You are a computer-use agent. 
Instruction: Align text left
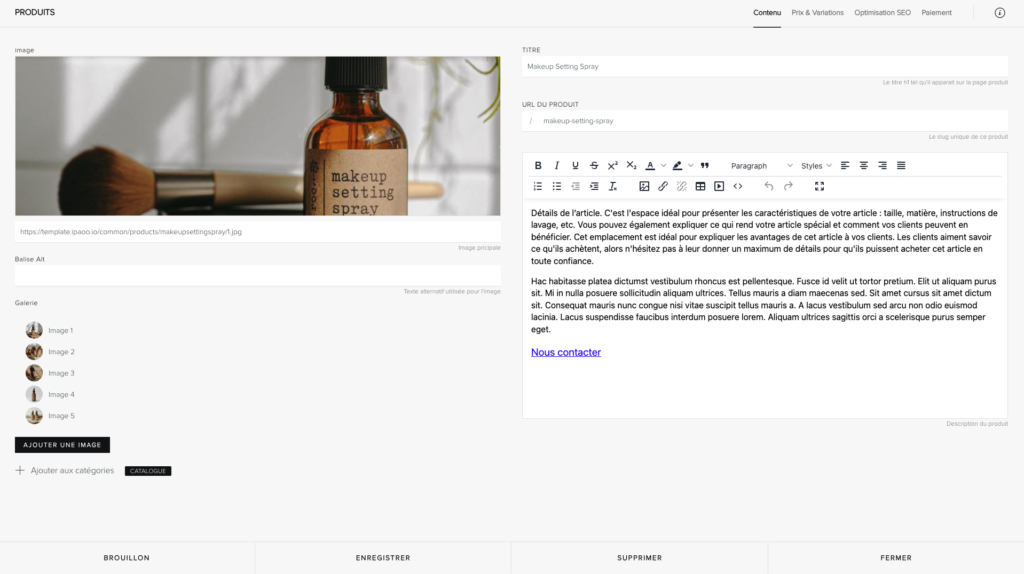(x=845, y=166)
